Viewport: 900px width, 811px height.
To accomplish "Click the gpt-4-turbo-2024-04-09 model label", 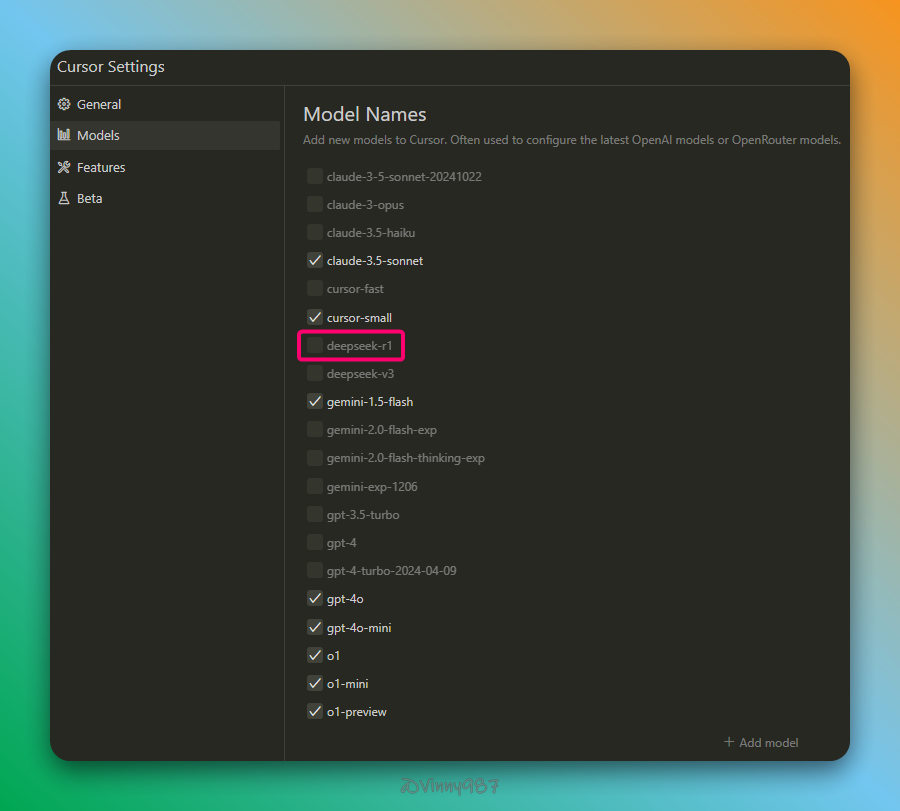I will click(x=391, y=571).
